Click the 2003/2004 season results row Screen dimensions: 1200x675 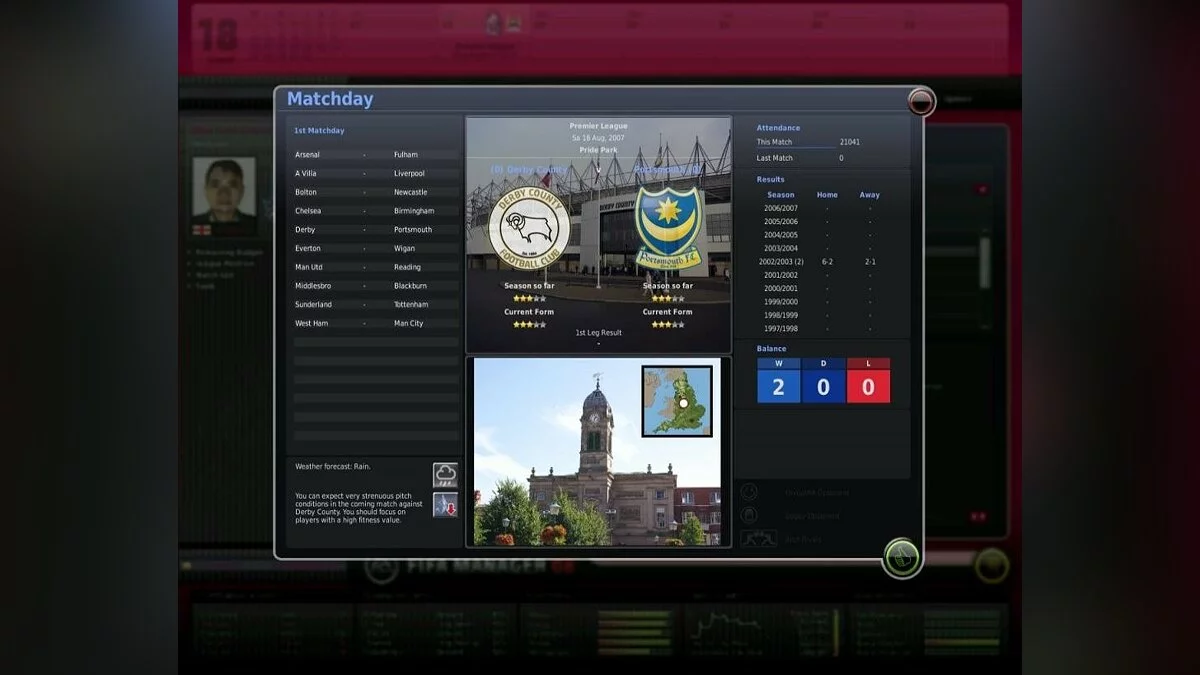pos(825,248)
